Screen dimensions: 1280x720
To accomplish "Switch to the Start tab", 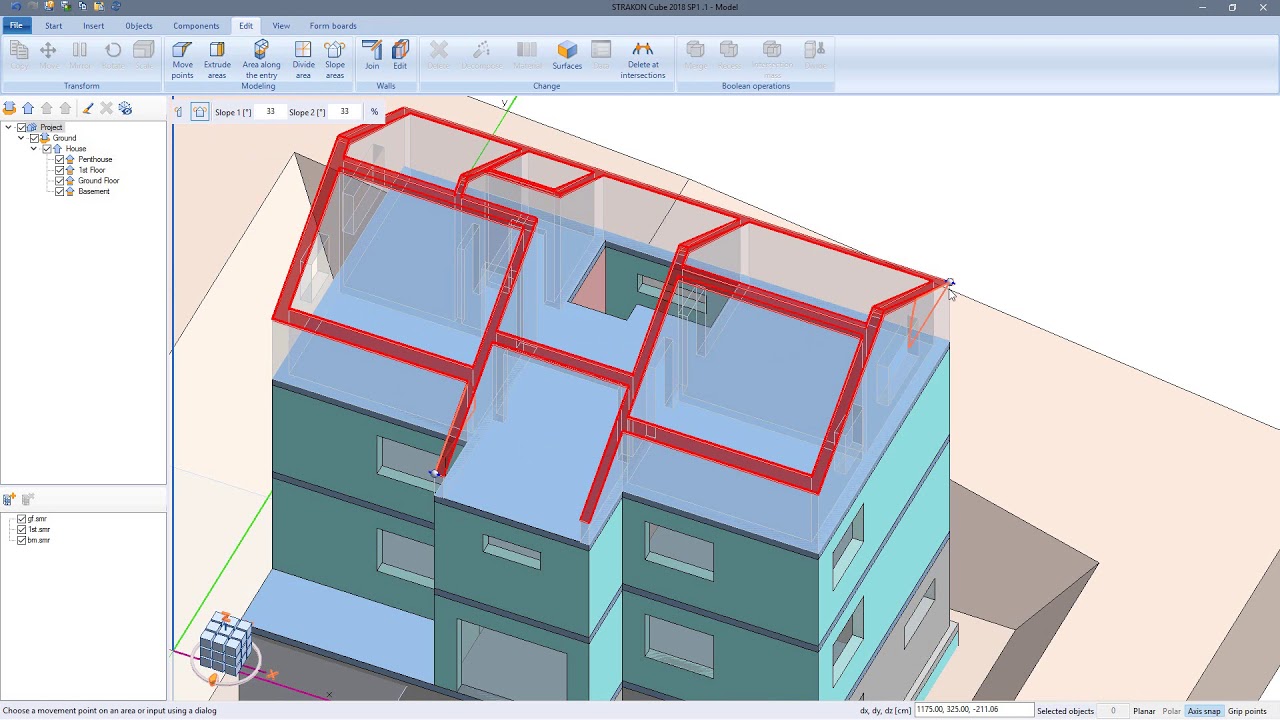I will pos(54,26).
